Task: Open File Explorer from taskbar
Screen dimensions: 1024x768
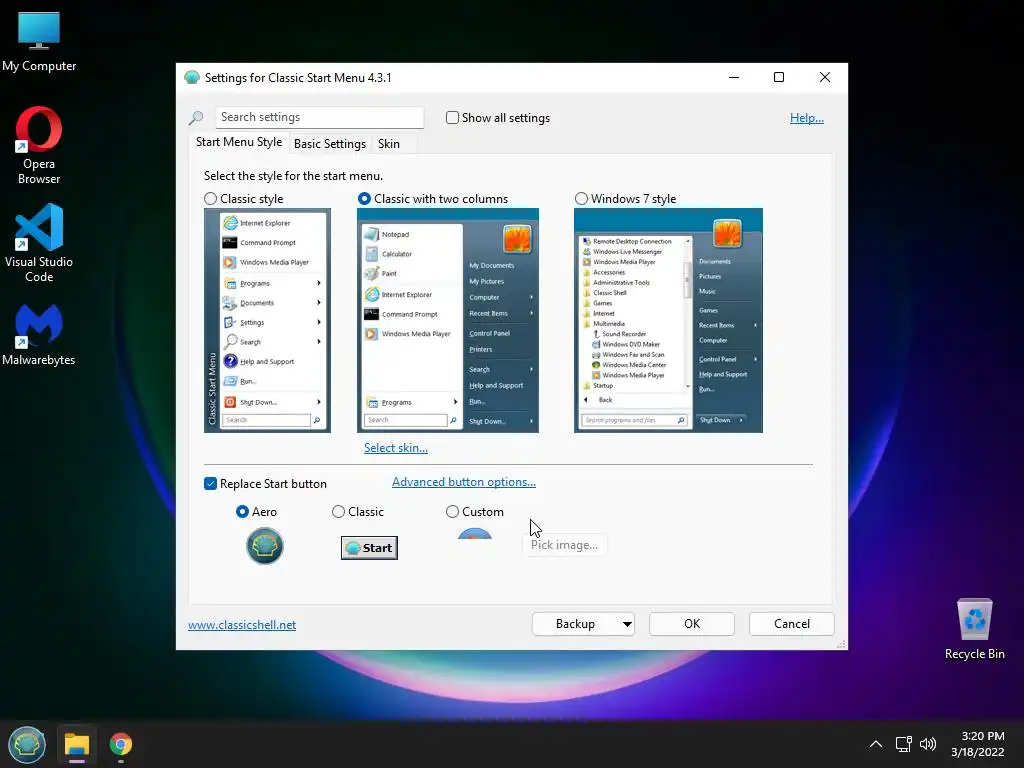Action: tap(76, 744)
